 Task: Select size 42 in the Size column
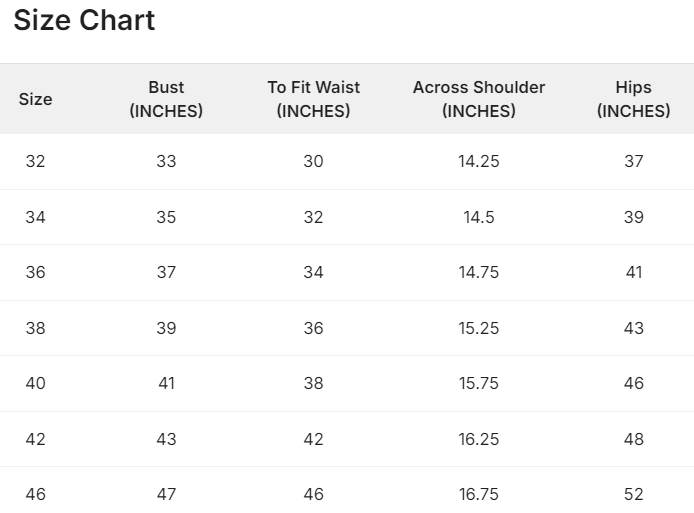(x=35, y=439)
